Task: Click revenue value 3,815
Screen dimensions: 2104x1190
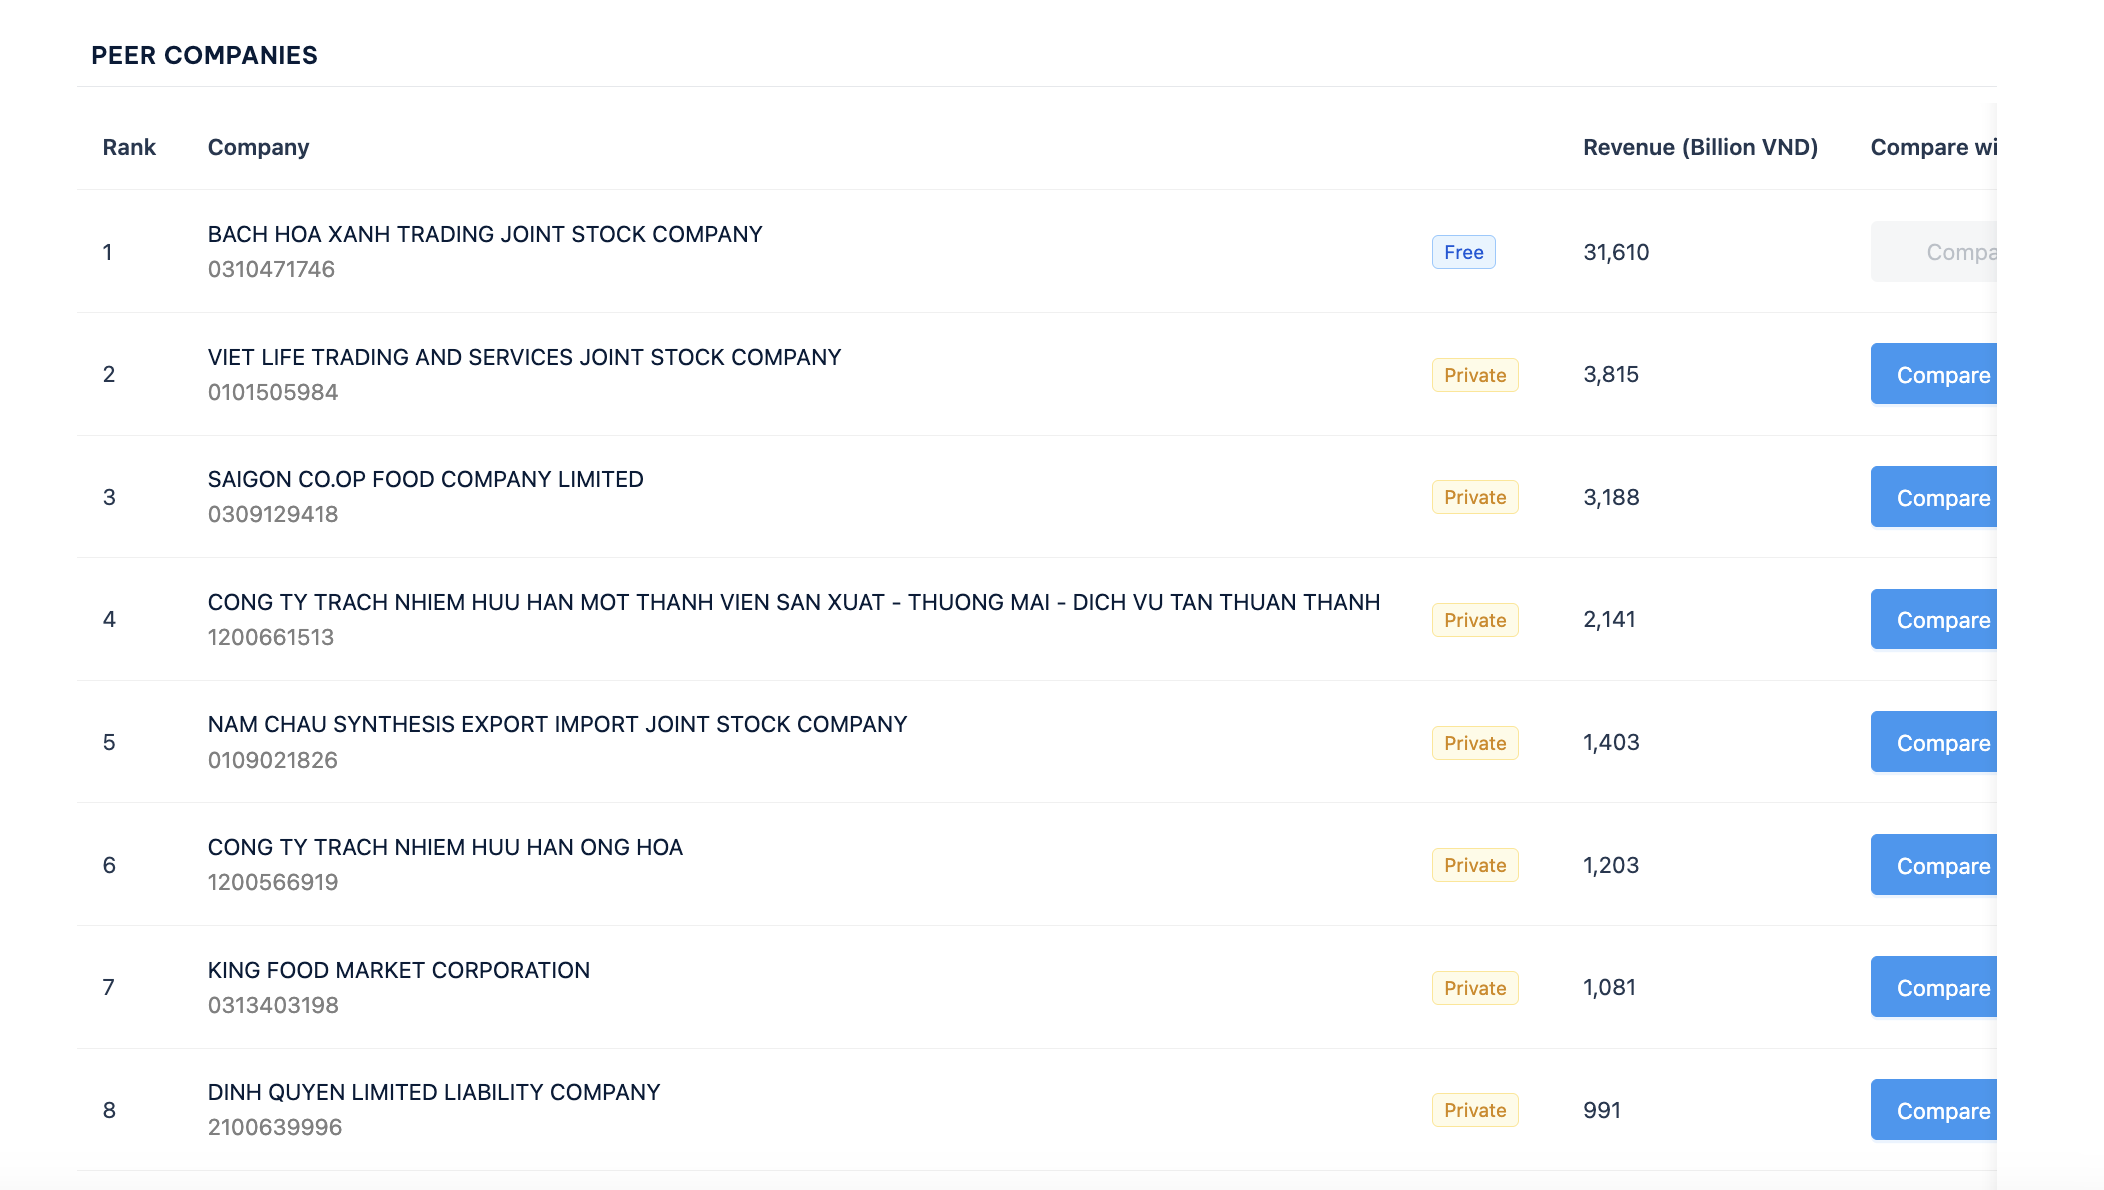Action: 1611,374
